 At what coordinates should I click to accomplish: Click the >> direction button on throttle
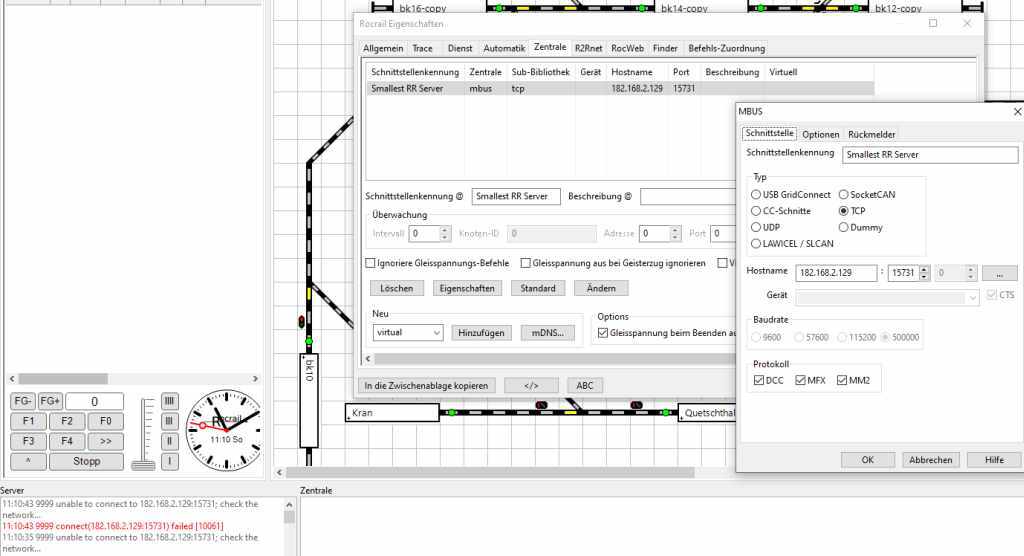[x=106, y=441]
